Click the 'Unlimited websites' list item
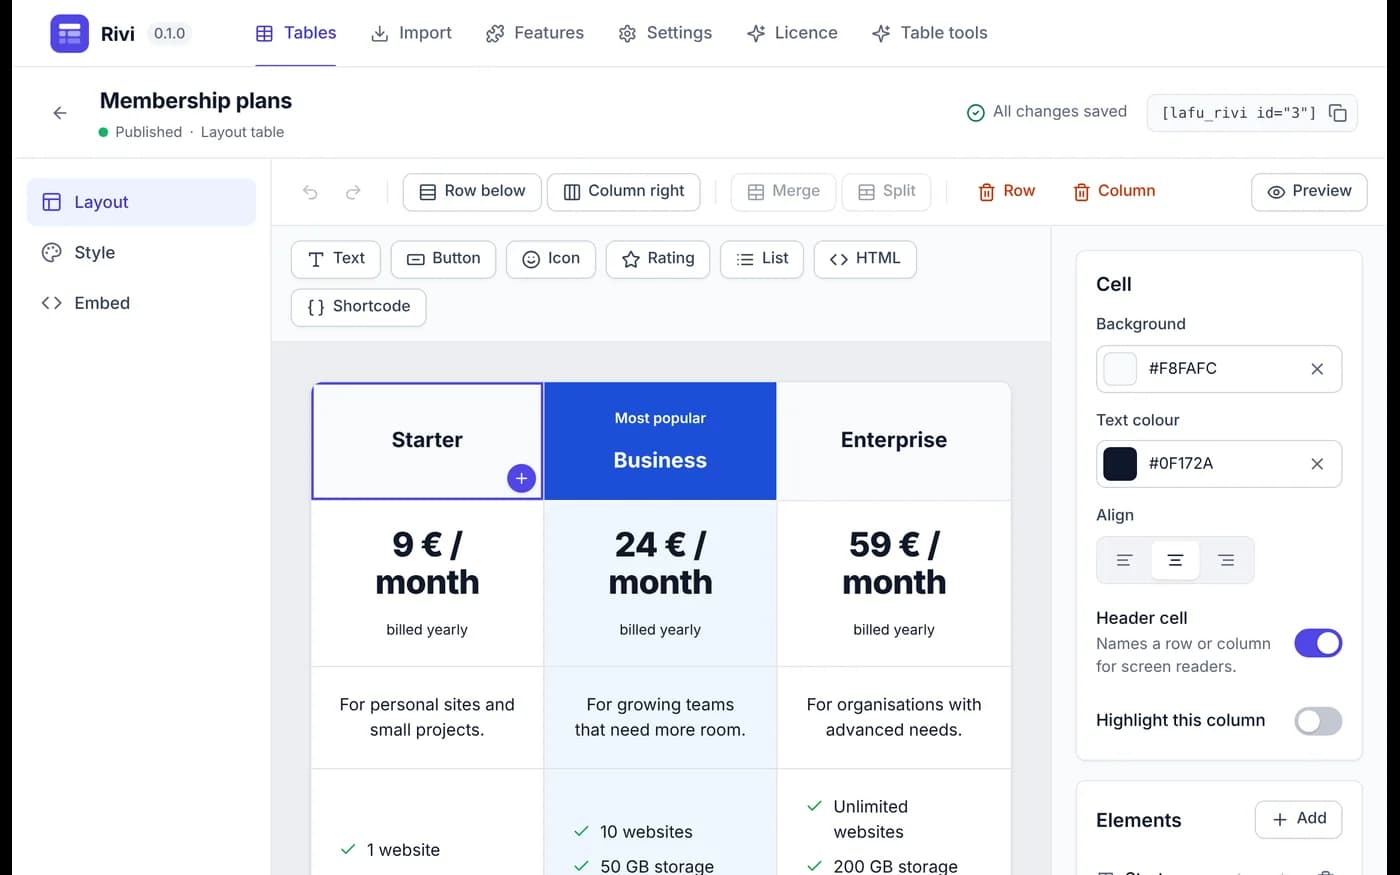Screen dimensions: 1400x875 857,820
